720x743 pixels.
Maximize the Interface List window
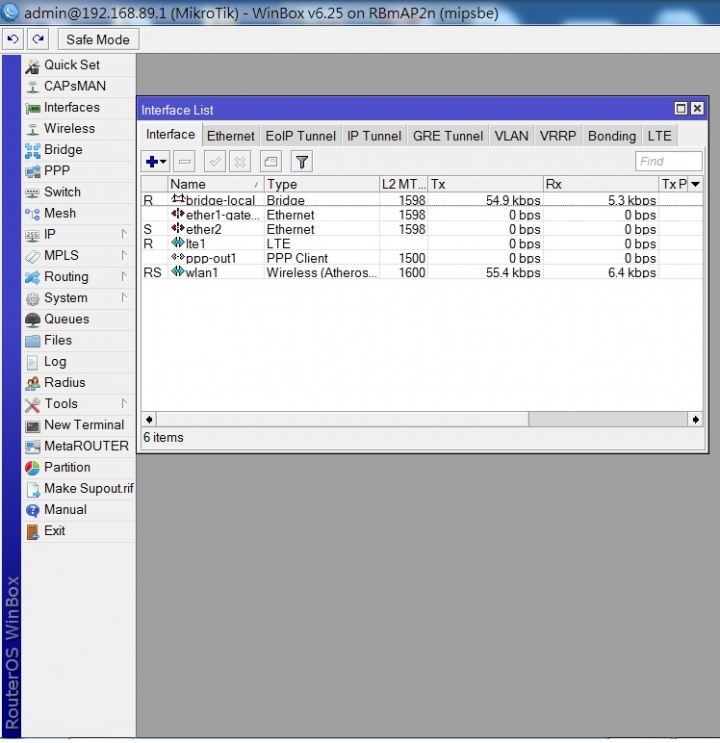681,109
